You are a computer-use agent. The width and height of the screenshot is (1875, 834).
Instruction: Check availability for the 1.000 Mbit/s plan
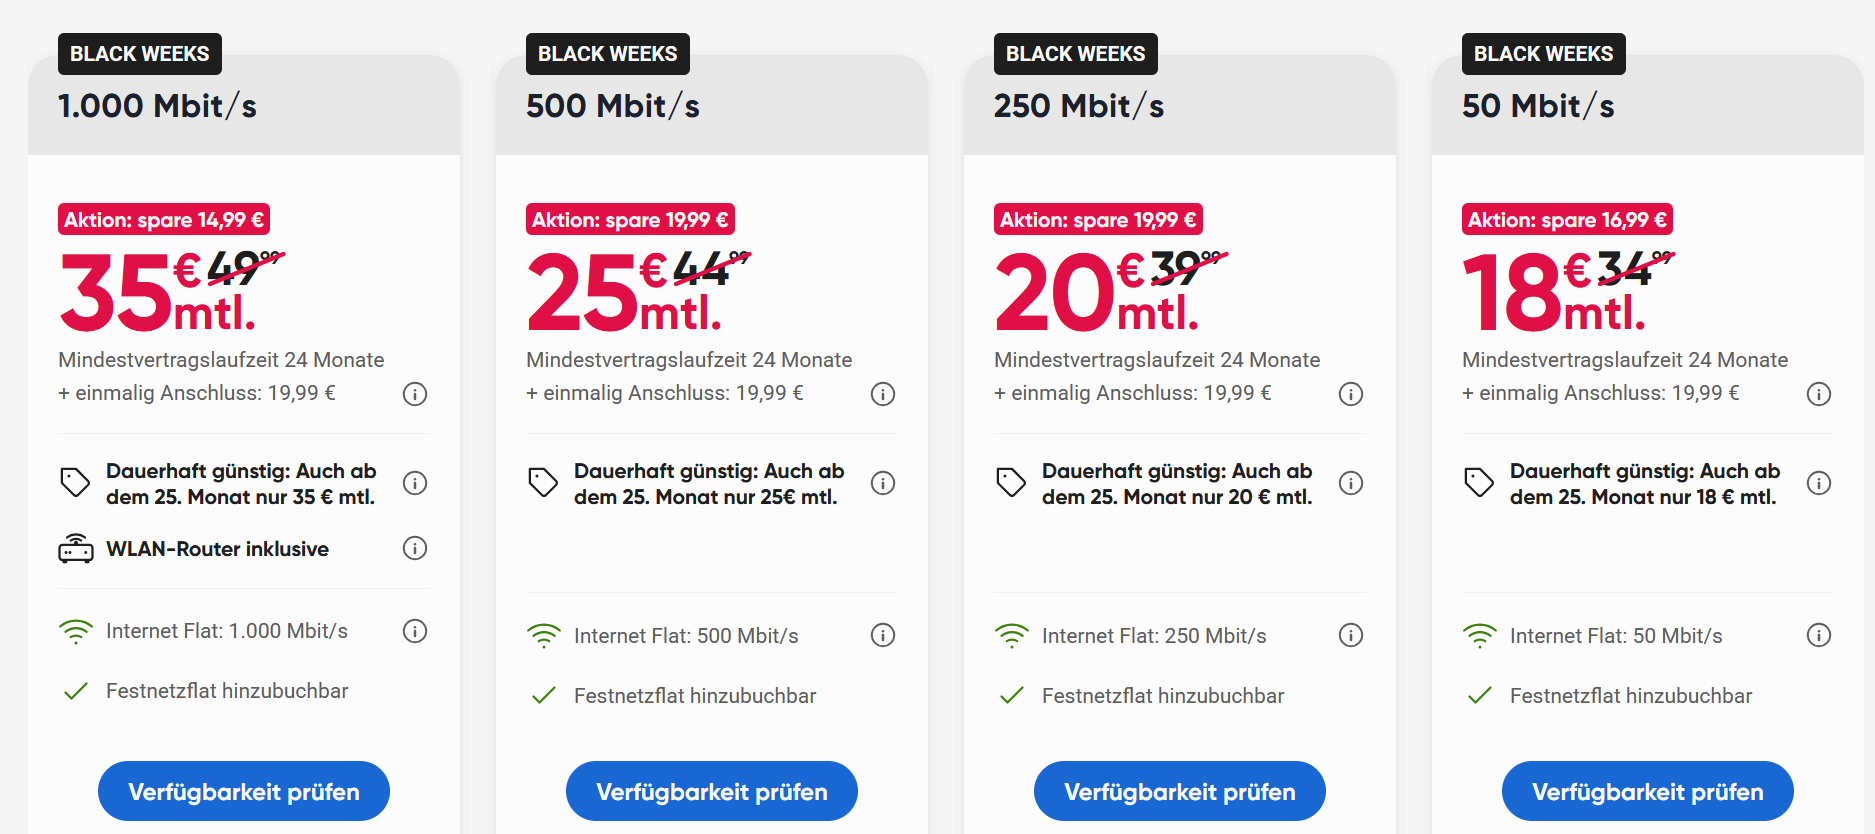[x=244, y=791]
